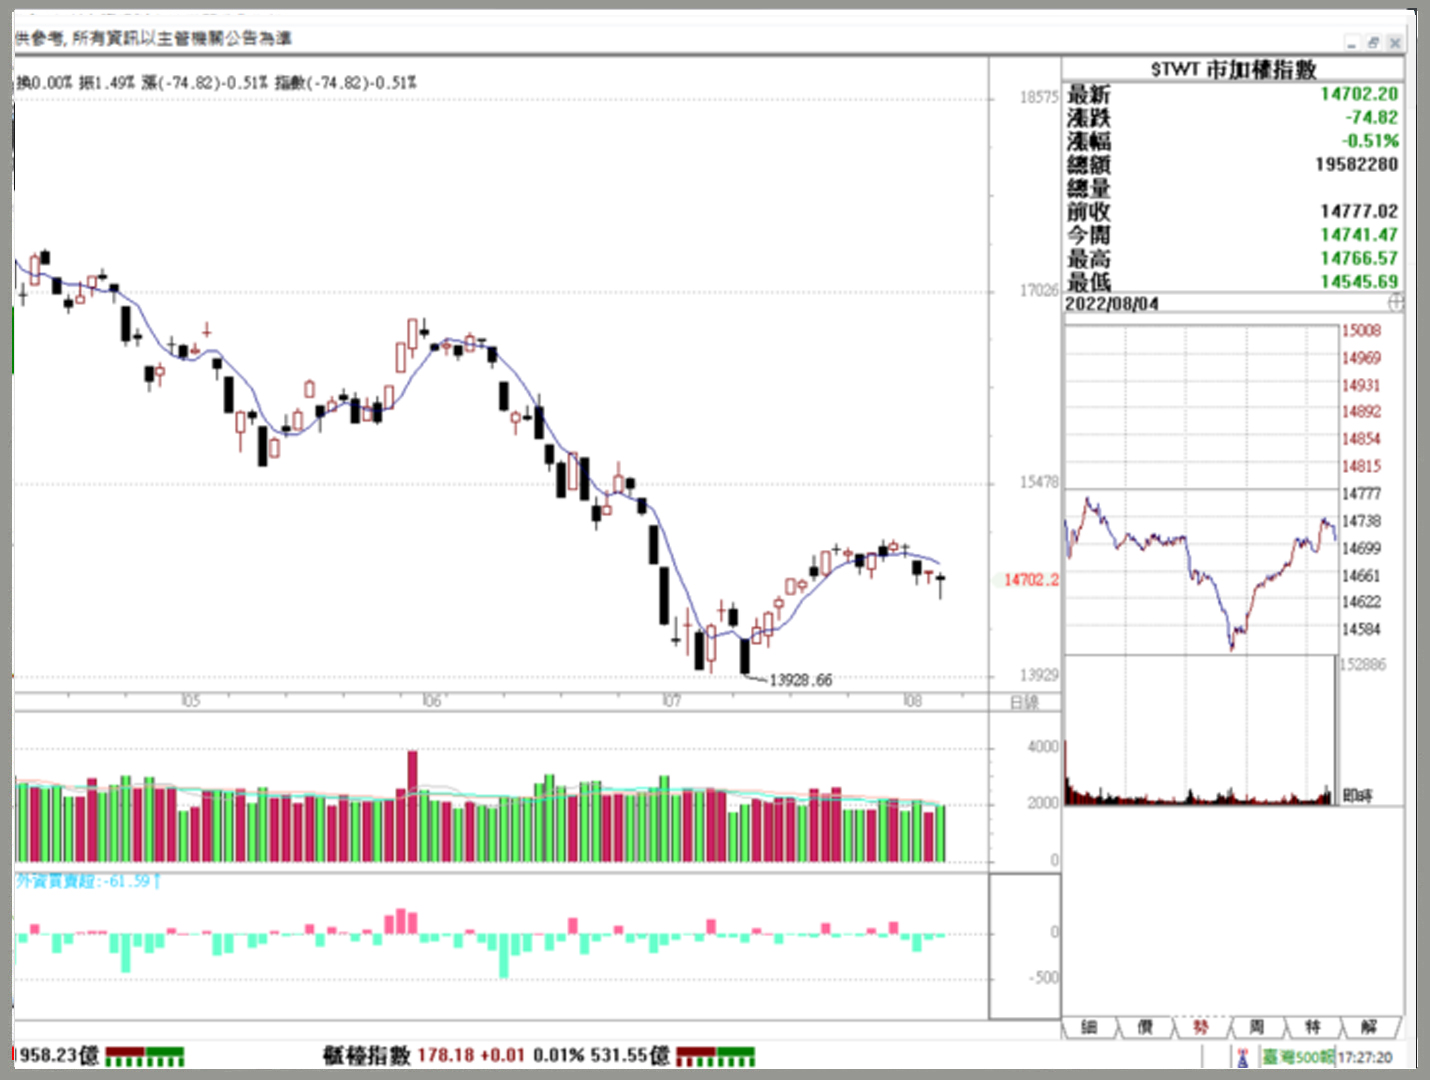This screenshot has height=1080, width=1430.
Task: Select the latest price 14702.20 value
Action: coord(1359,93)
